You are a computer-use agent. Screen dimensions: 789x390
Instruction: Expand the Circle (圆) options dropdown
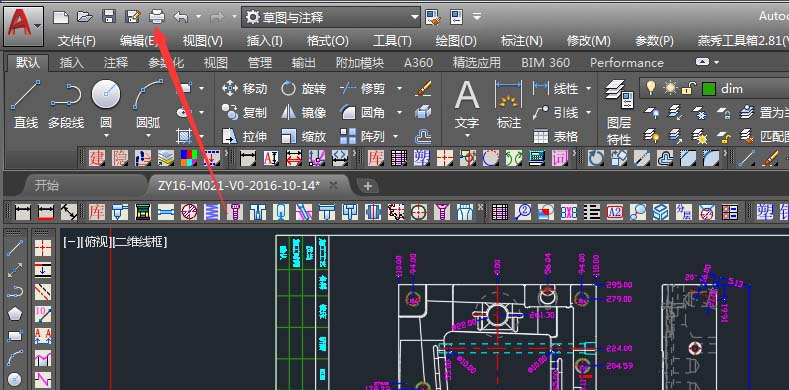(x=106, y=135)
